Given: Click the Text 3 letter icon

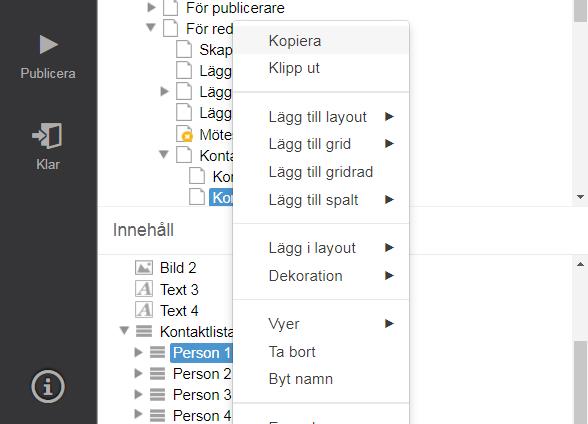Looking at the screenshot, I should 144,289.
